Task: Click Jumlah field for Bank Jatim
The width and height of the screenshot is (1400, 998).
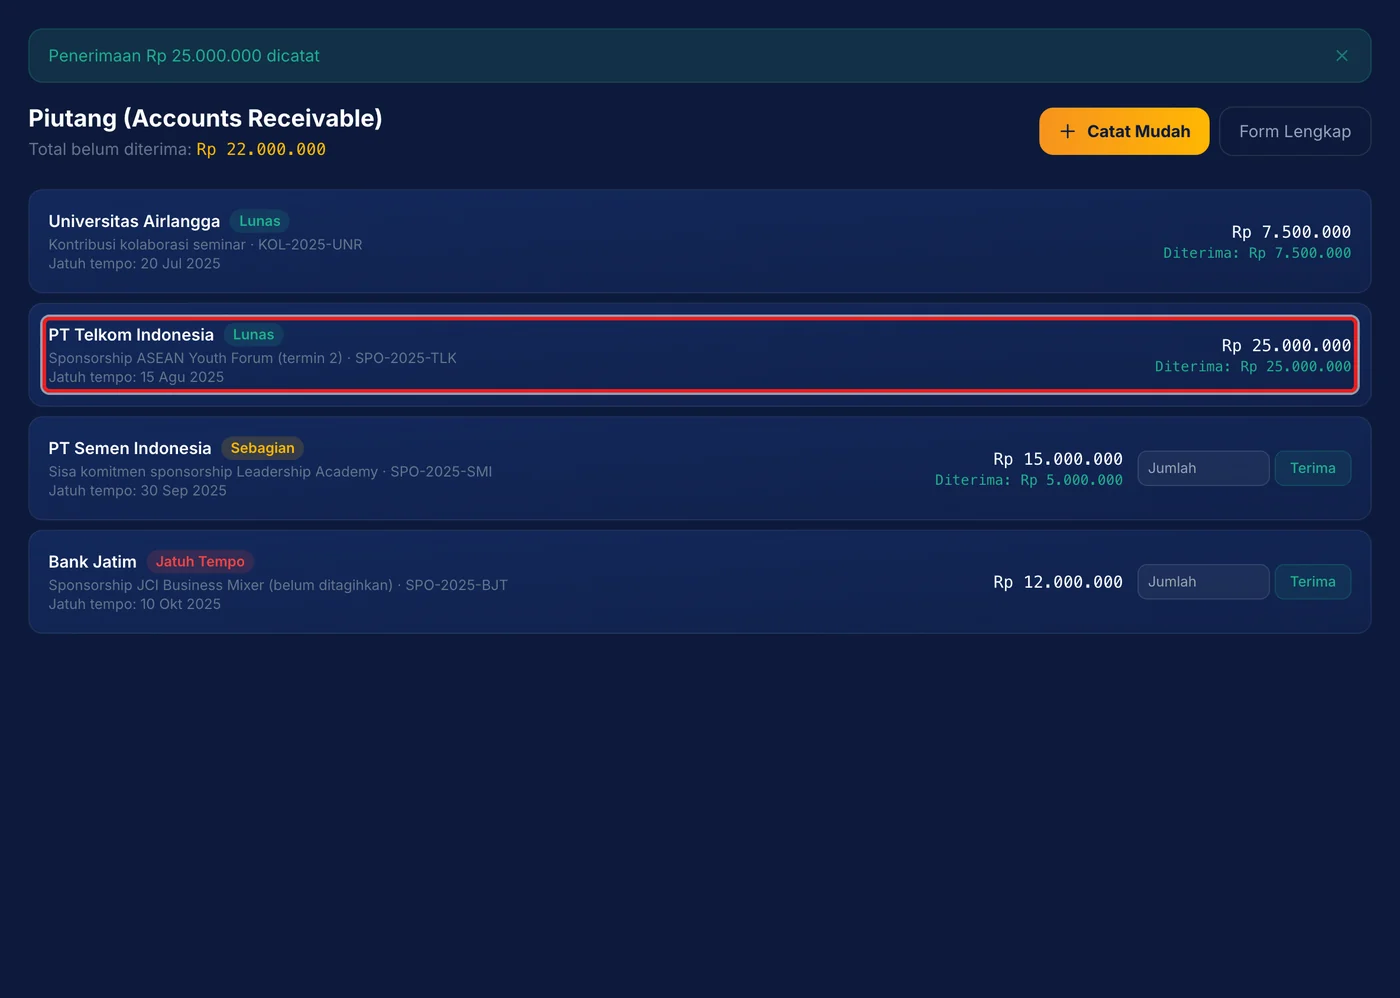Action: pos(1203,582)
